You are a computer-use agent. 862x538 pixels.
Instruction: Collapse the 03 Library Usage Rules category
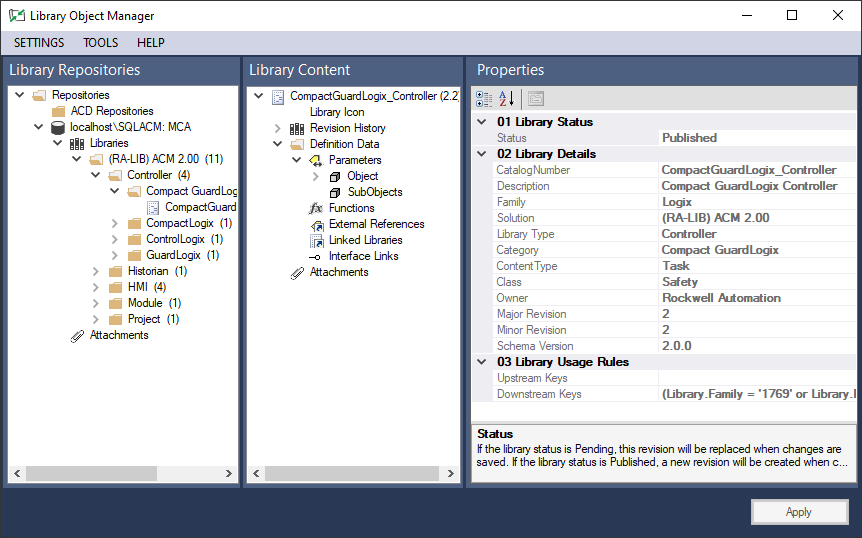click(482, 362)
